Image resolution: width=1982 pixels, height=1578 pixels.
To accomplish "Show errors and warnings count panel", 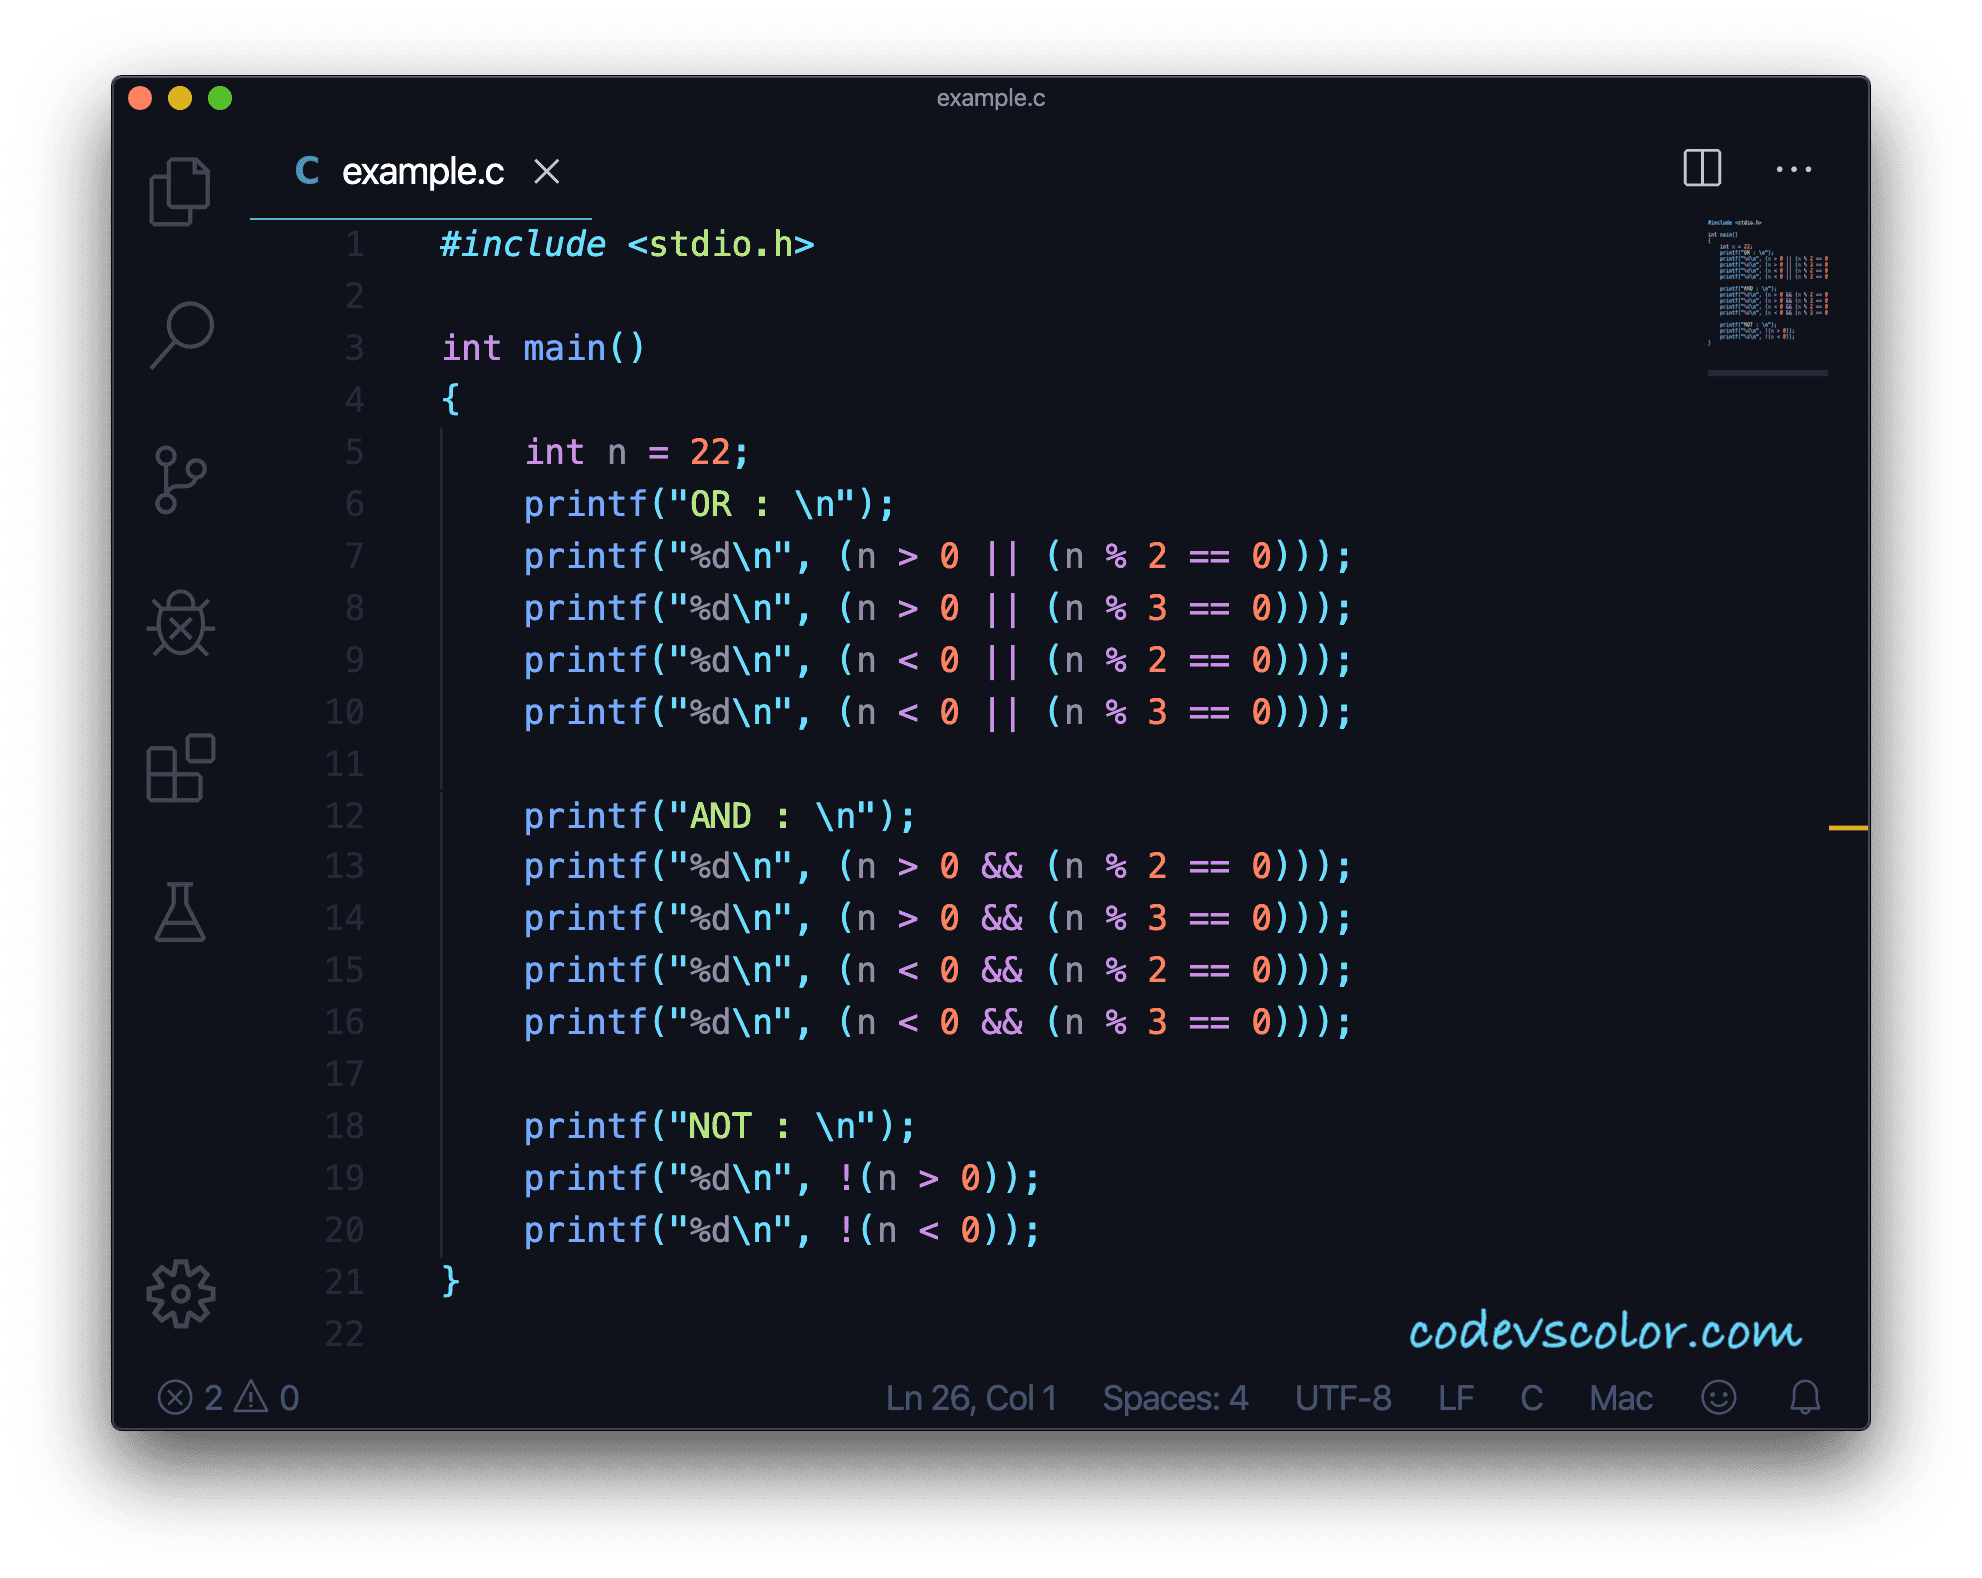I will pos(228,1397).
